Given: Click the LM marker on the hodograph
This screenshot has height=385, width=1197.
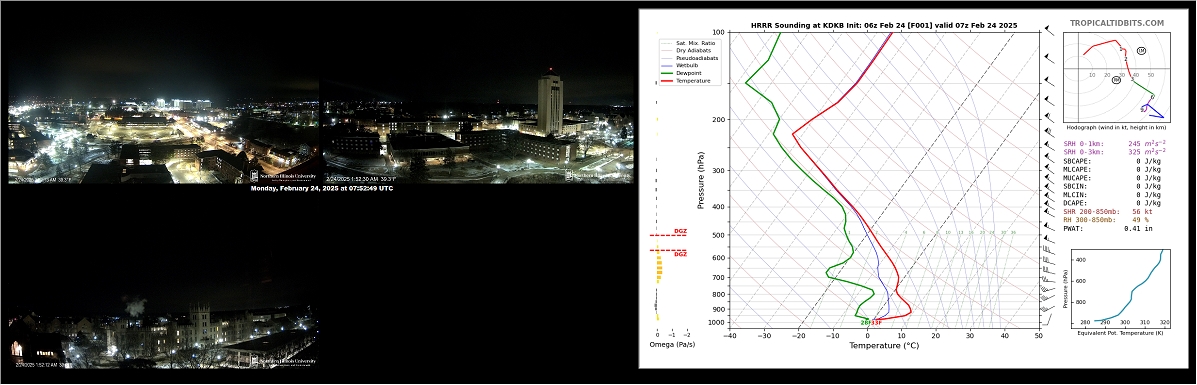Looking at the screenshot, I should pos(1141,50).
